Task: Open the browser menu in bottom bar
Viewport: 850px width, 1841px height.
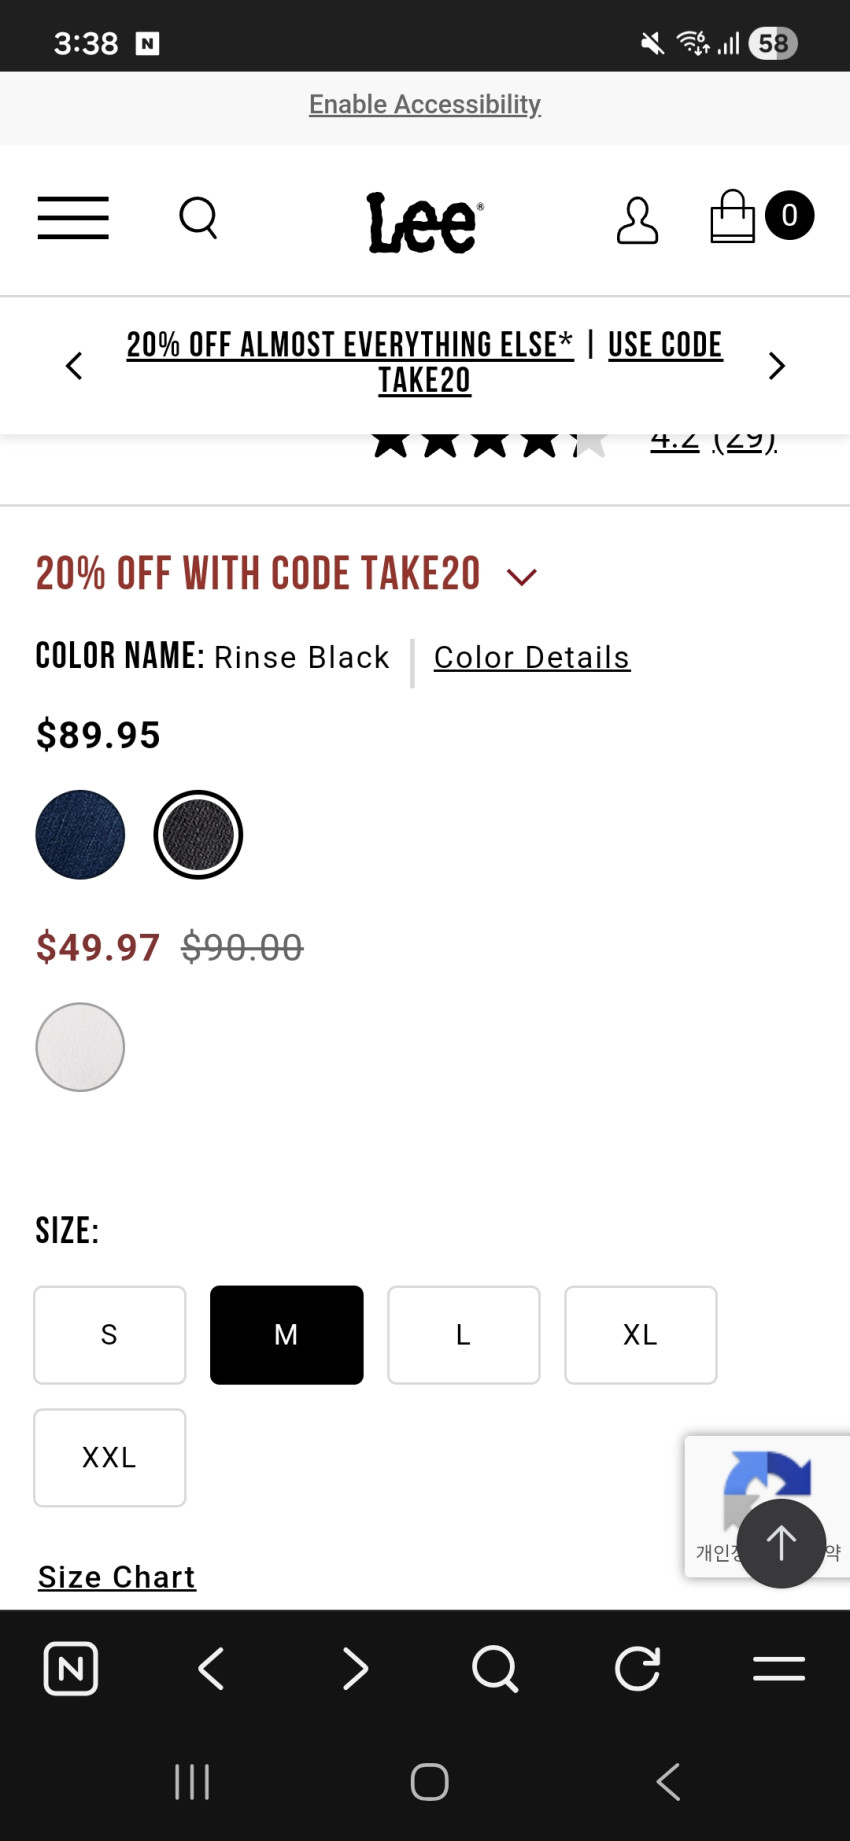Action: 779,1668
